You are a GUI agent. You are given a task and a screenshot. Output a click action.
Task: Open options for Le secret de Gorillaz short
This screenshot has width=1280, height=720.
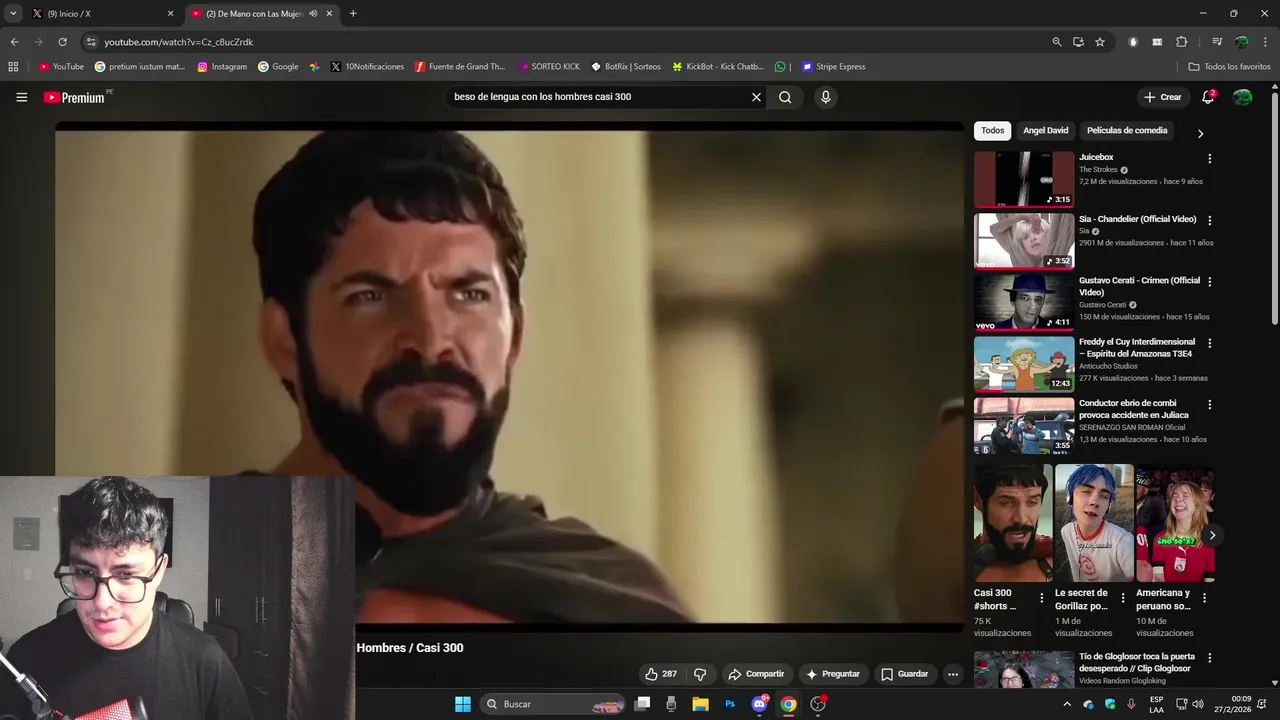[1122, 598]
